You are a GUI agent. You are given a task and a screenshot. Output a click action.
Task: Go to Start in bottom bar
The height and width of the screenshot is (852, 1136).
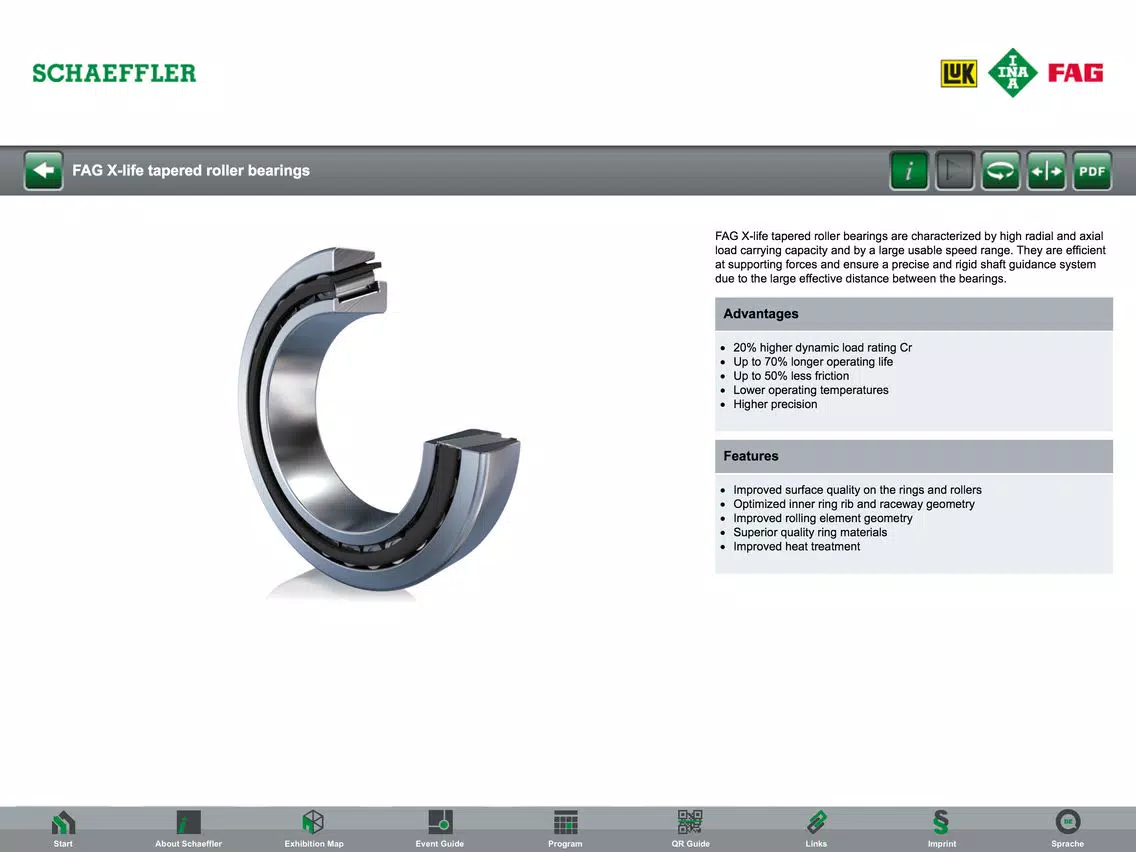click(63, 829)
